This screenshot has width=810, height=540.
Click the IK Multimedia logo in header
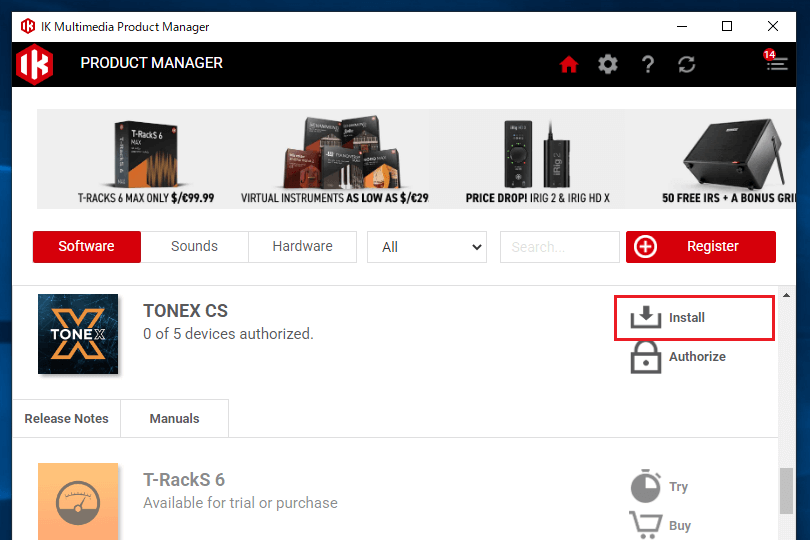(x=35, y=65)
